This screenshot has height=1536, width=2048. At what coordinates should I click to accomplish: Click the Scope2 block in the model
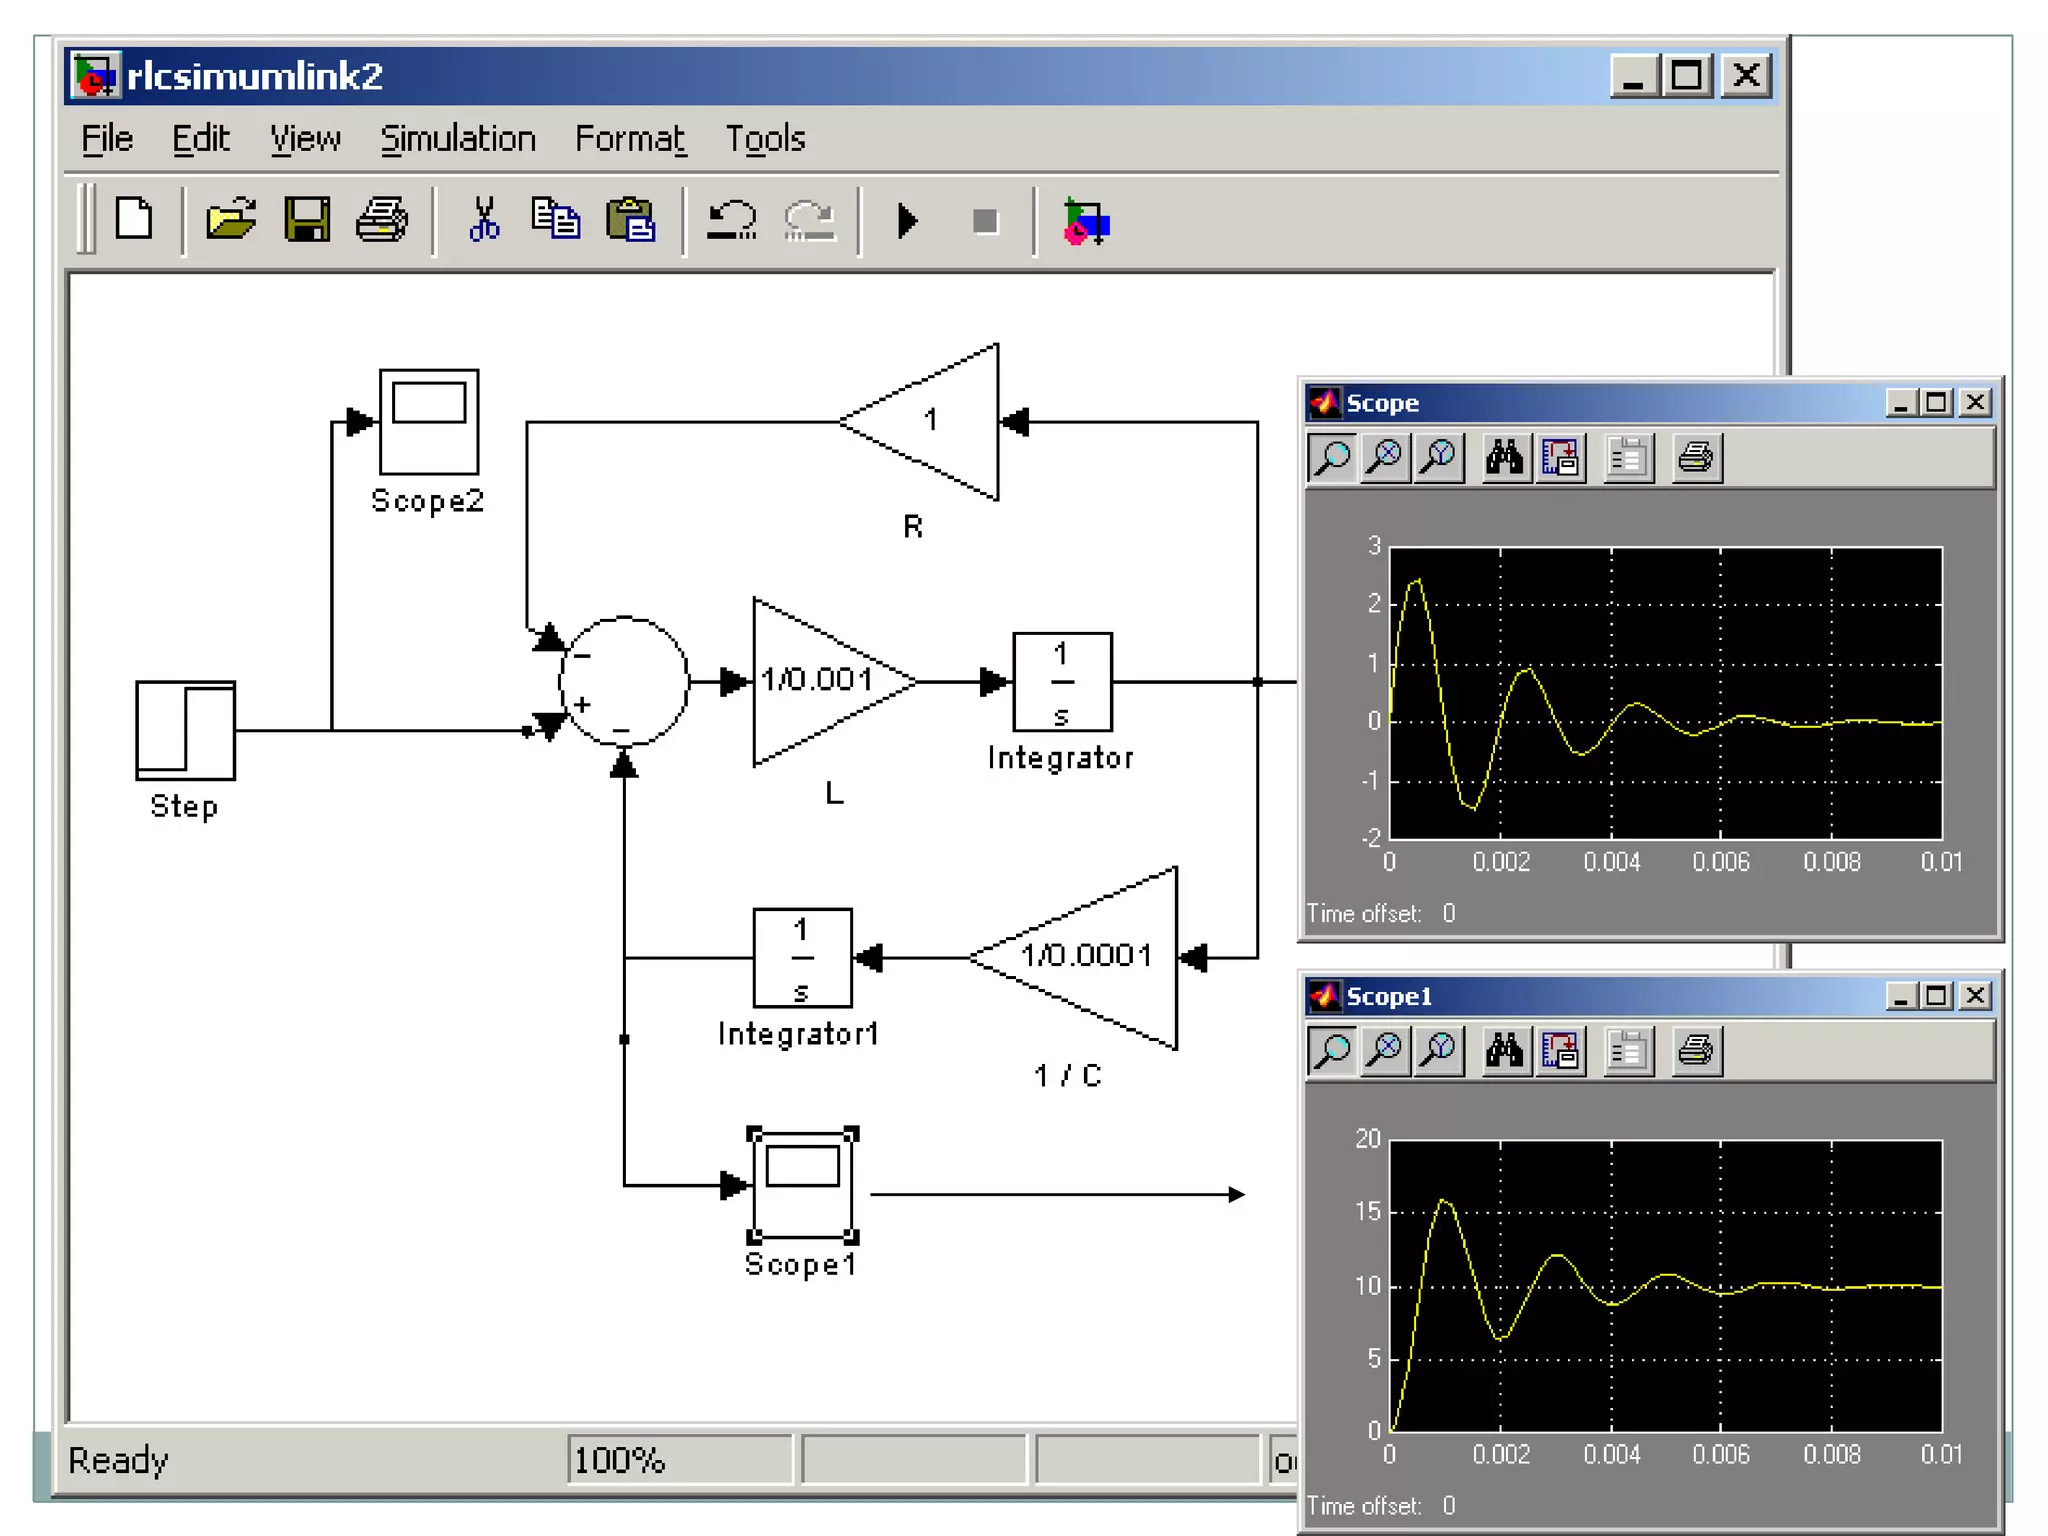429,422
